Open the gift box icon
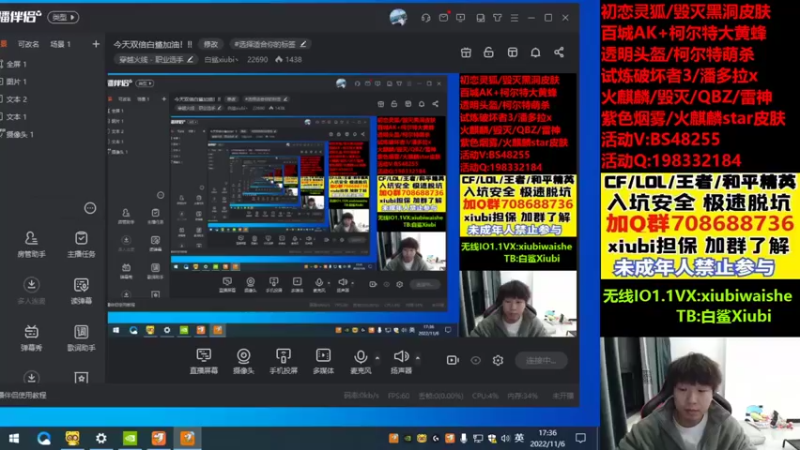 point(466,53)
